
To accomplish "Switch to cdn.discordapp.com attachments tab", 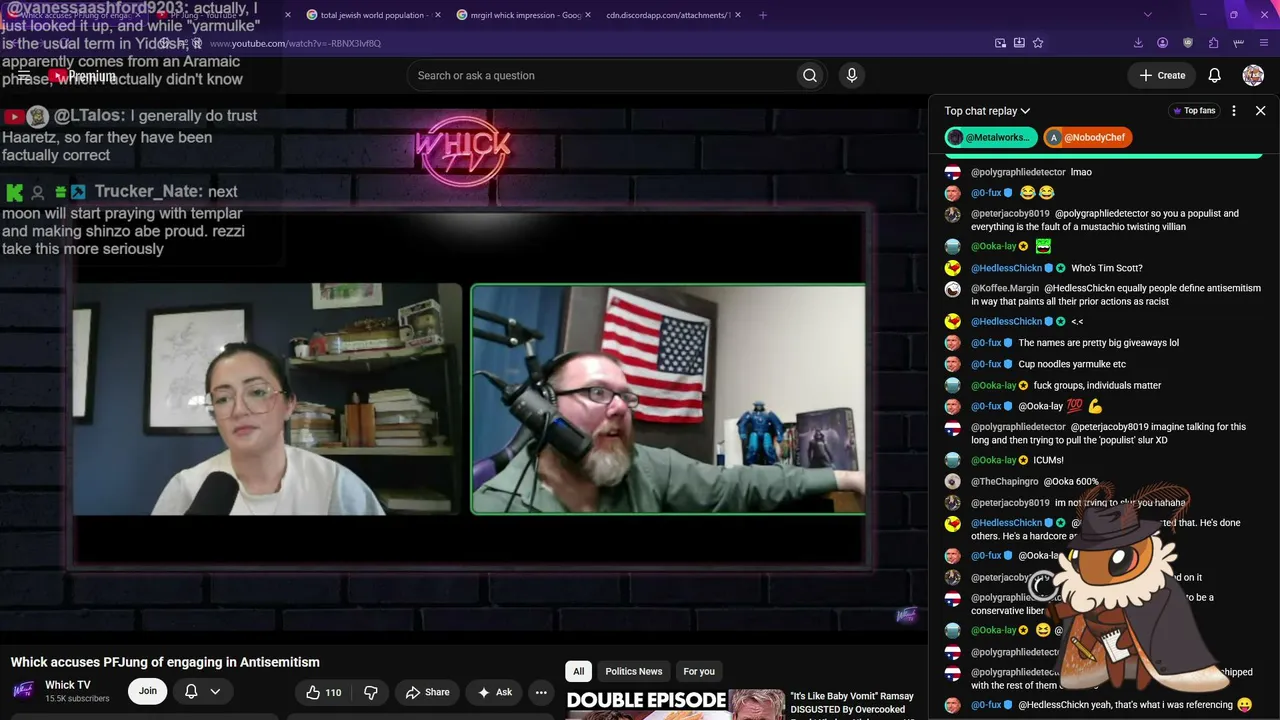I will point(672,15).
